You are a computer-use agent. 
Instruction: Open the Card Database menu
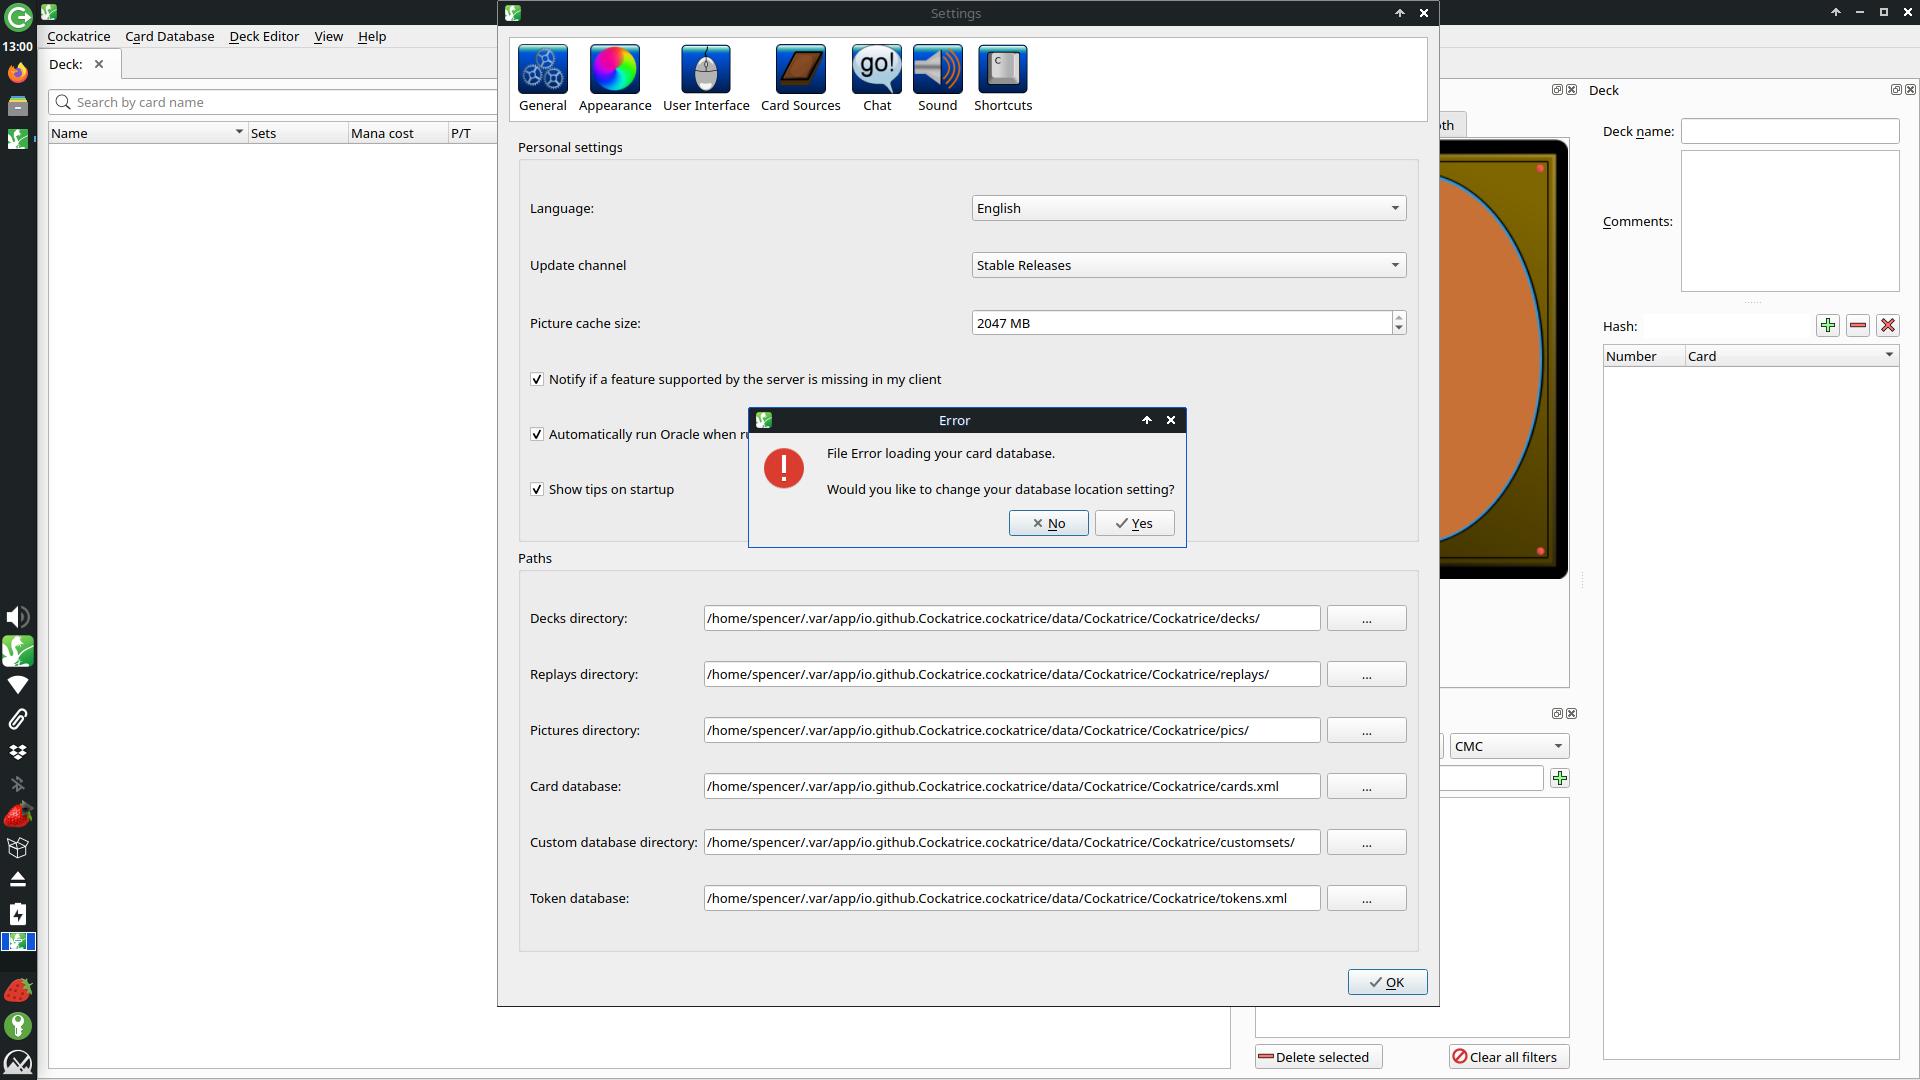170,36
